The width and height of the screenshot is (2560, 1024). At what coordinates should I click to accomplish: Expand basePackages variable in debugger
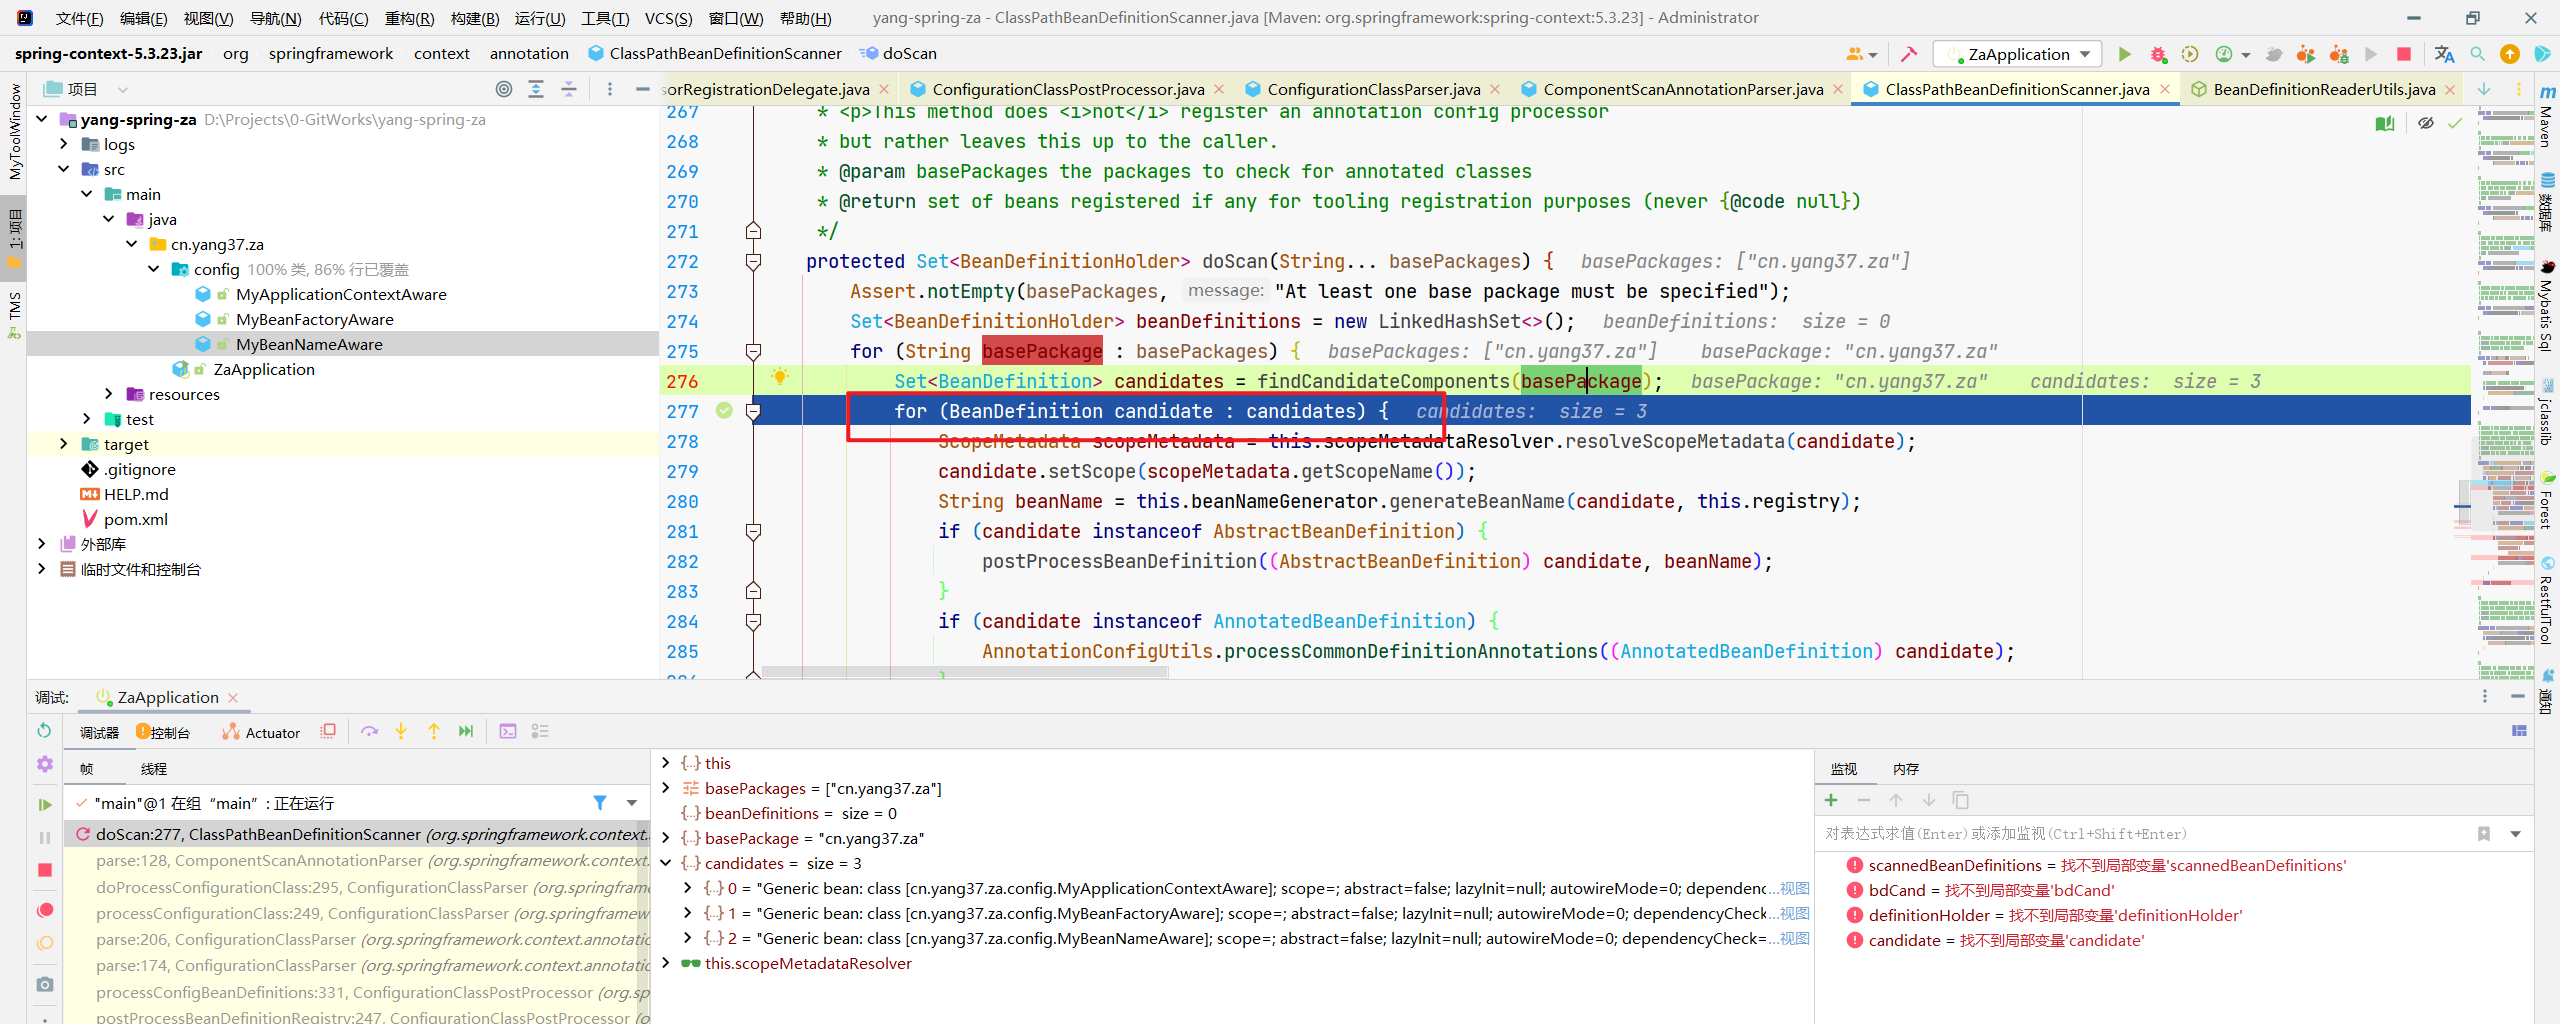point(666,788)
